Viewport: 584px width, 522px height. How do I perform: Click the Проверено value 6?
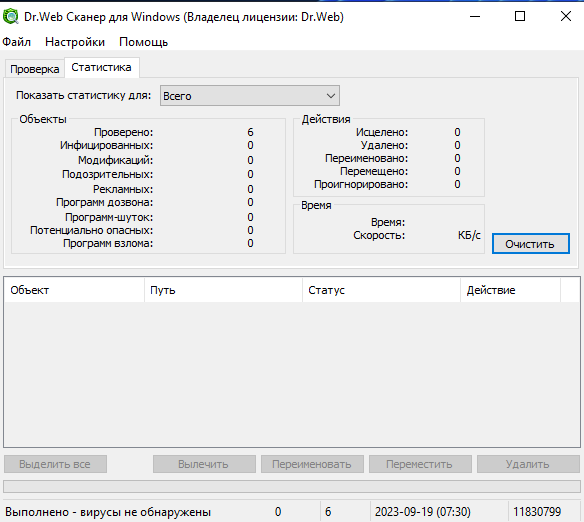point(250,132)
